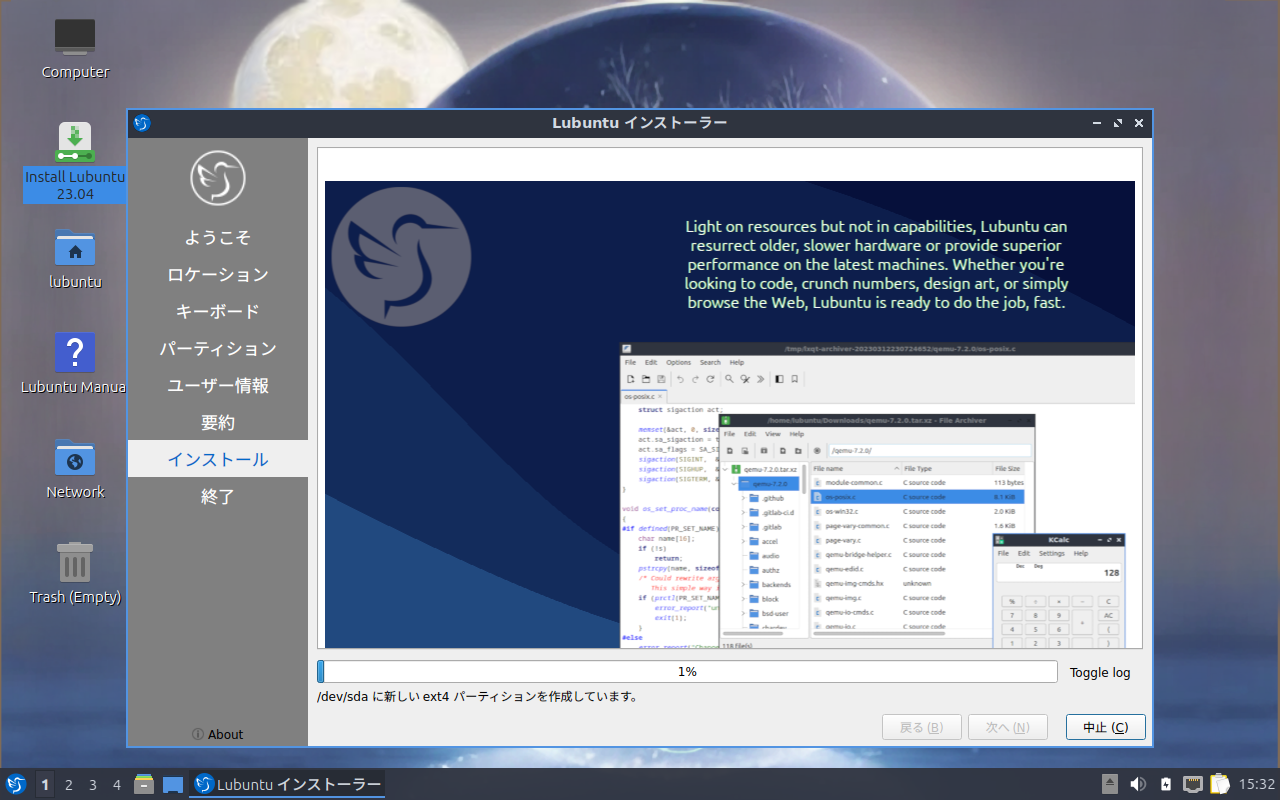Image resolution: width=1280 pixels, height=800 pixels.
Task: Select the パーティション step in sidebar
Action: click(x=218, y=349)
